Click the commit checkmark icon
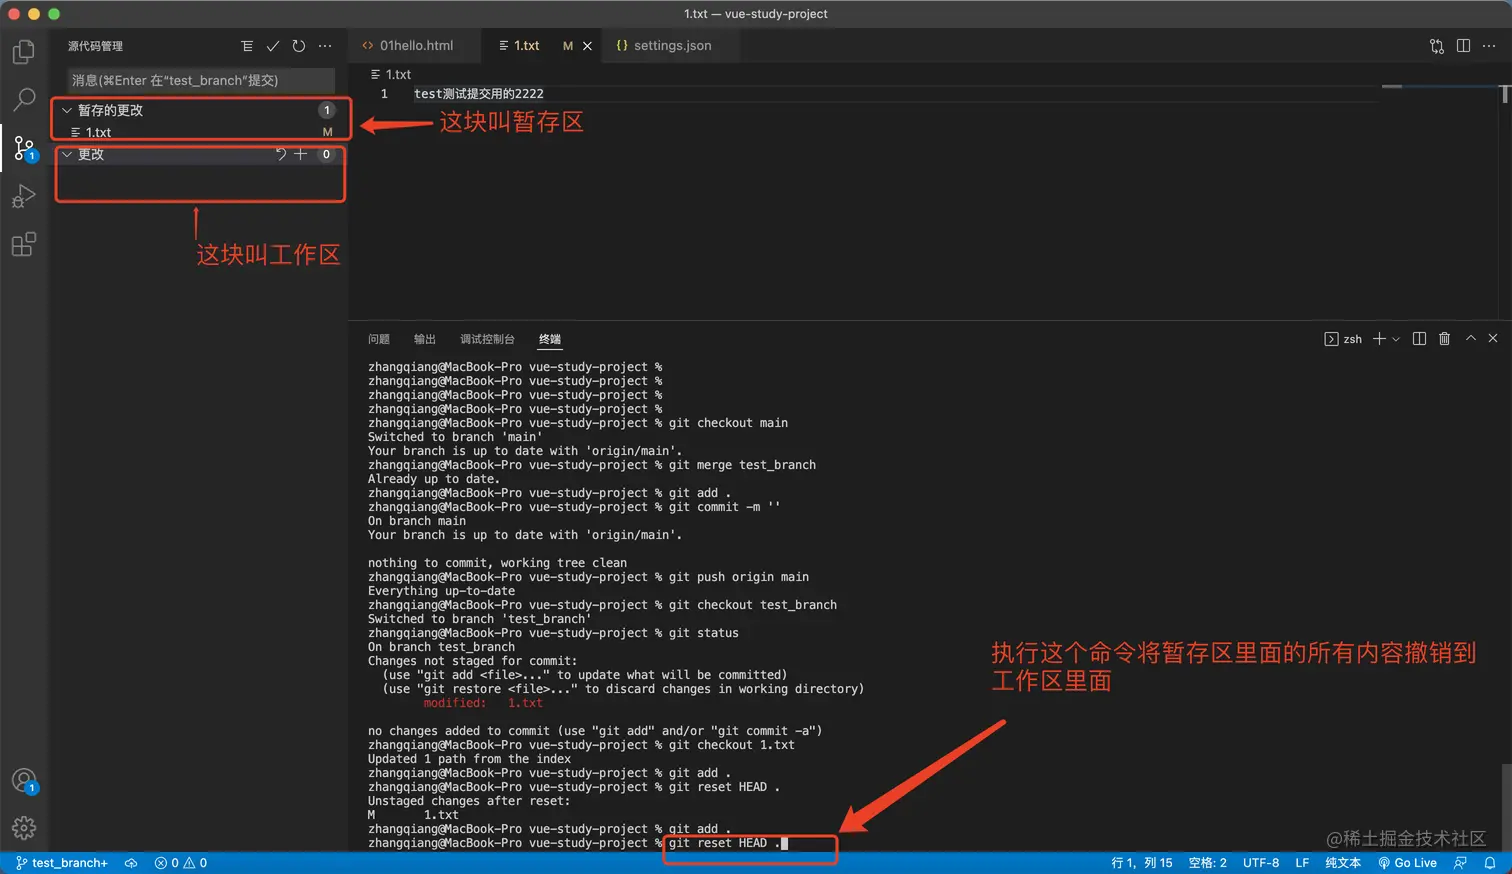Image resolution: width=1512 pixels, height=874 pixels. (x=273, y=46)
